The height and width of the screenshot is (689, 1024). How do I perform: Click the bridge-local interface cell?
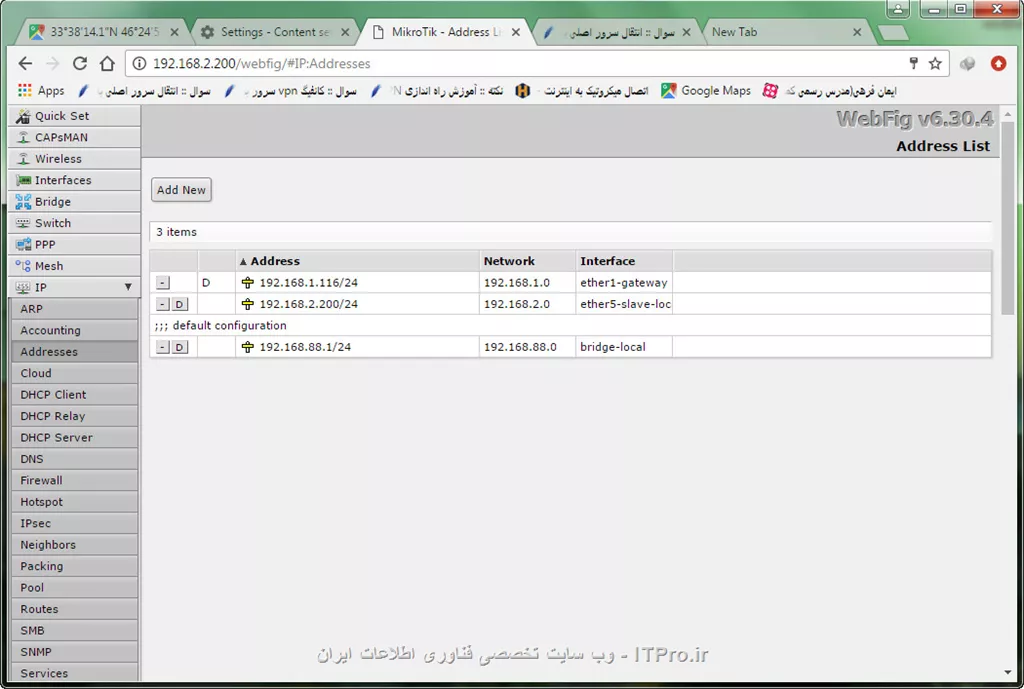point(624,347)
